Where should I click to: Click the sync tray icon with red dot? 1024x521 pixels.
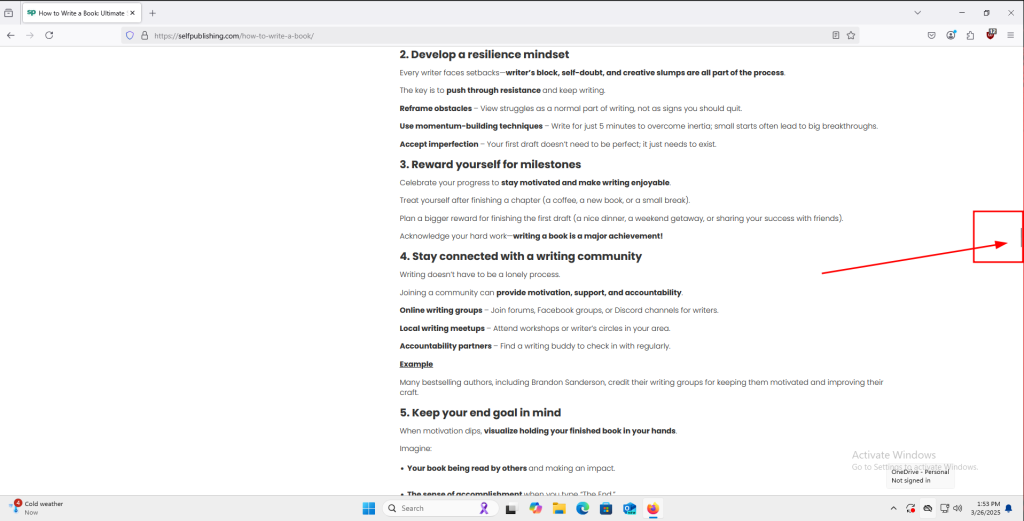(x=911, y=508)
